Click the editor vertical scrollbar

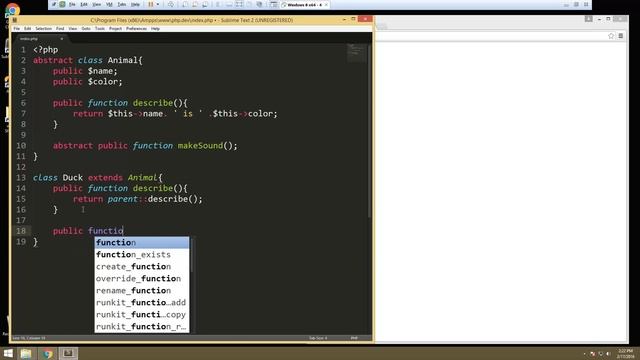369,131
